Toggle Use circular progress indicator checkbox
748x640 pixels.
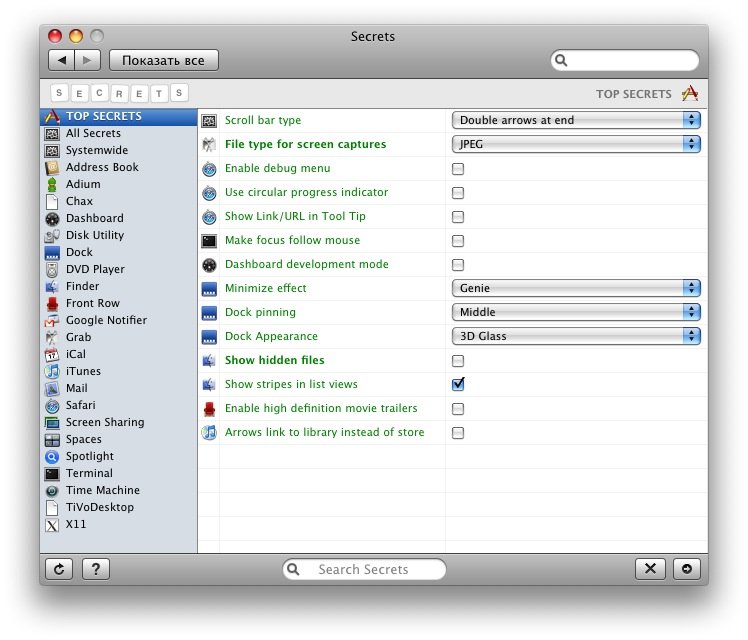[x=458, y=193]
